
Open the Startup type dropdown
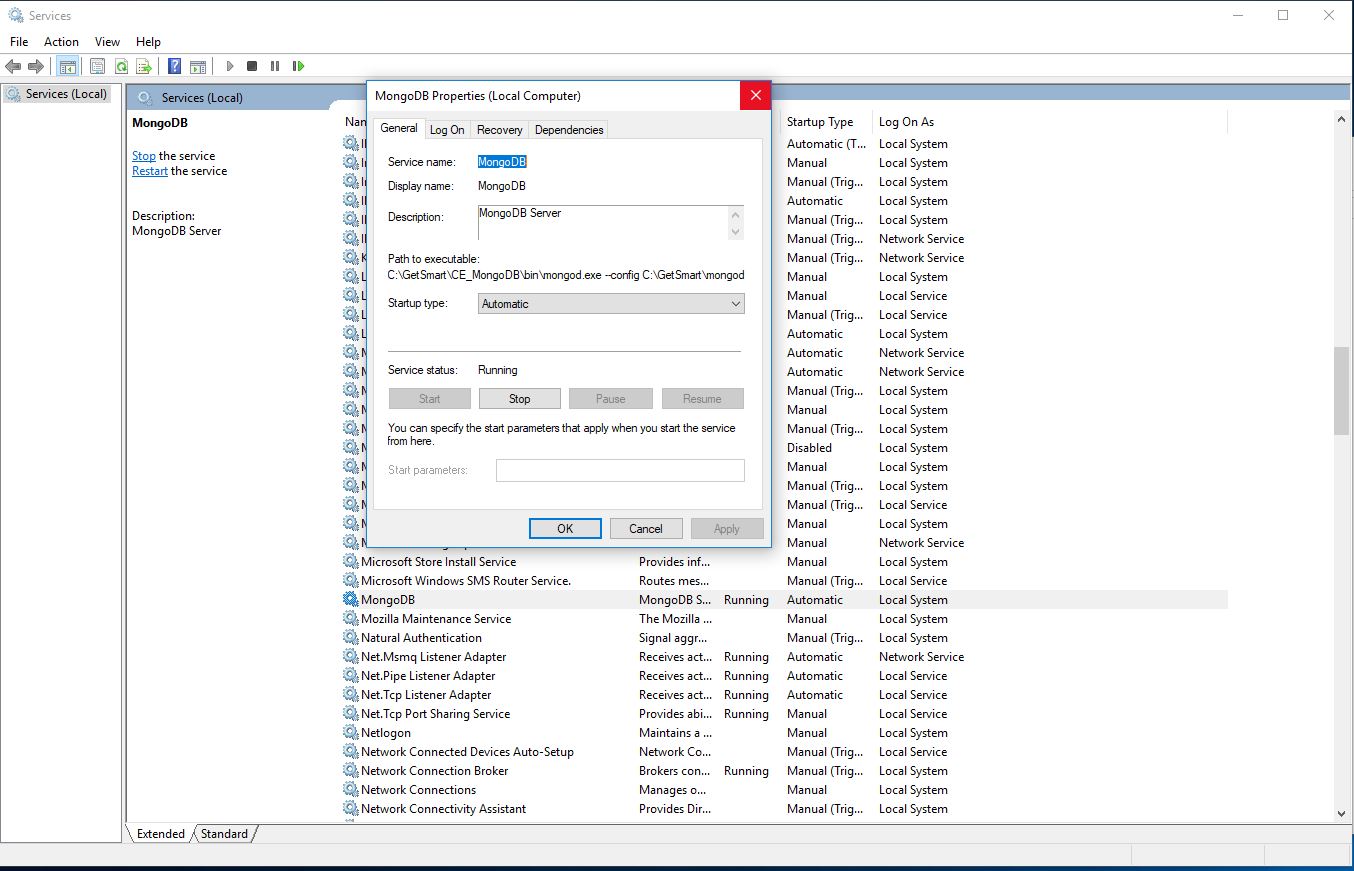[611, 304]
